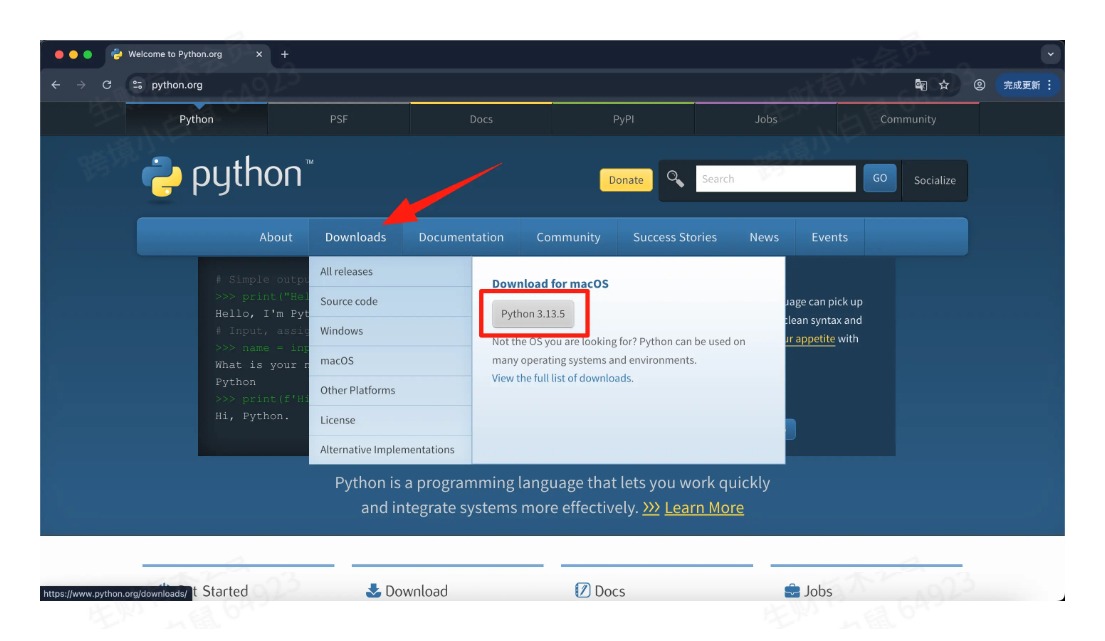Open site info icon in address bar
1105x641 pixels.
click(x=137, y=85)
